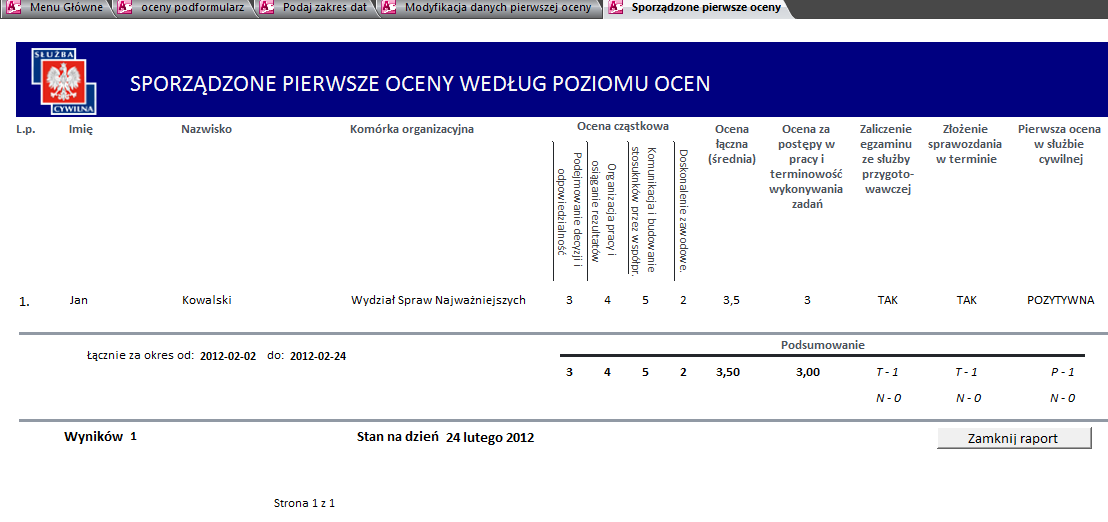Click the P - 1 summary value
The height and width of the screenshot is (522, 1108).
[1063, 372]
